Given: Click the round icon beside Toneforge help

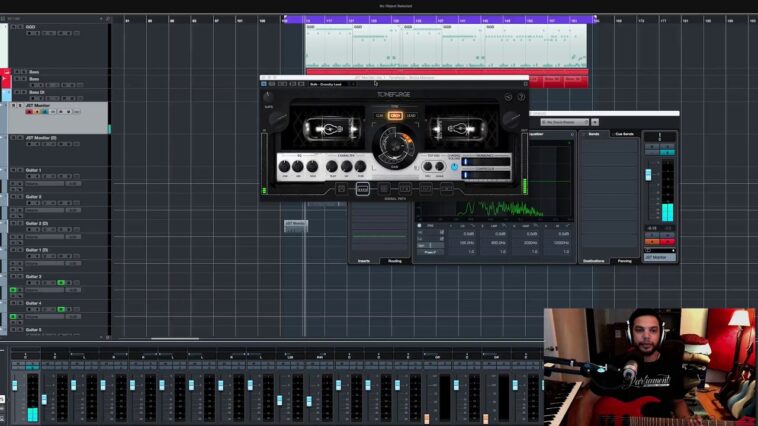Looking at the screenshot, I should (509, 97).
